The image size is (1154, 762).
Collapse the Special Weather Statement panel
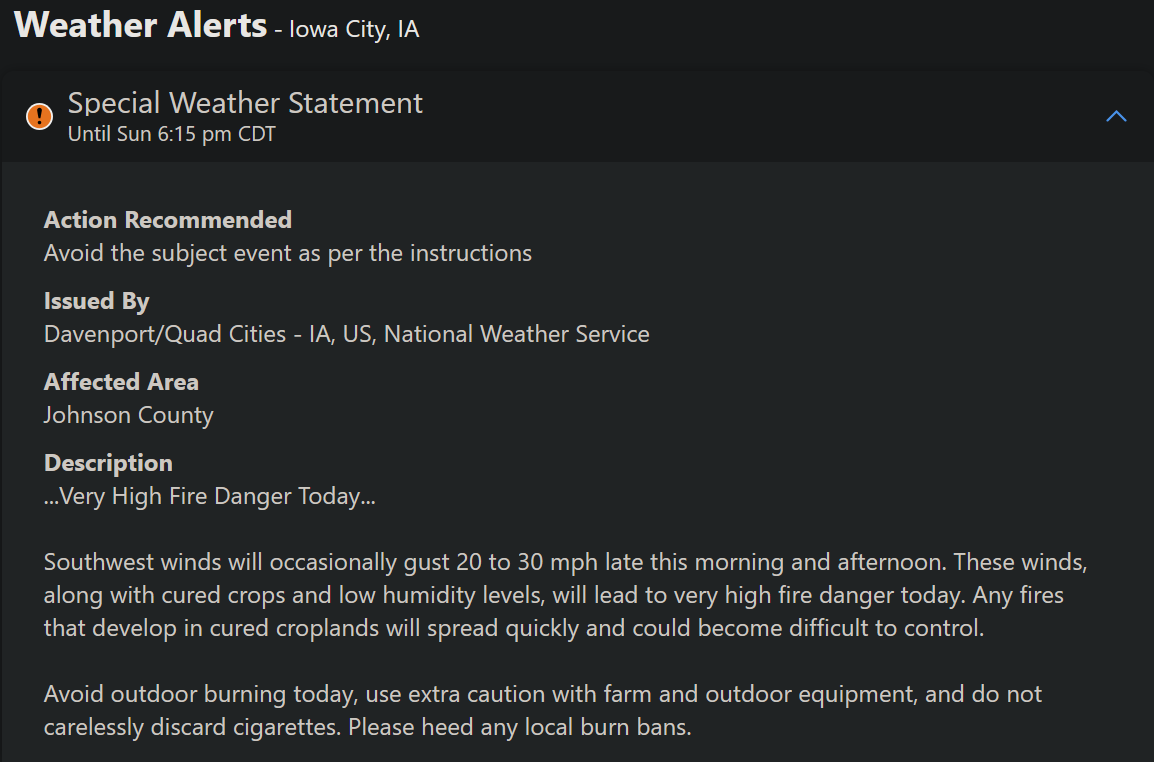(1116, 116)
